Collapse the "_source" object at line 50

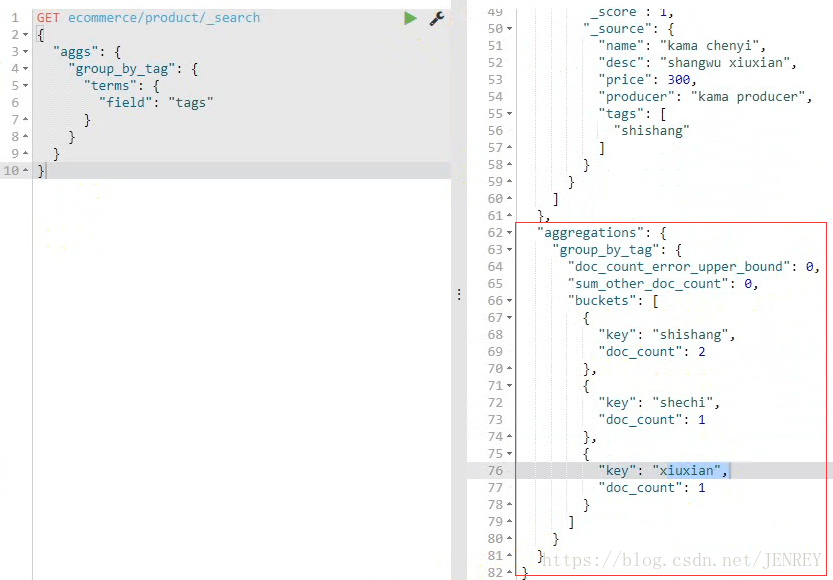(x=509, y=29)
